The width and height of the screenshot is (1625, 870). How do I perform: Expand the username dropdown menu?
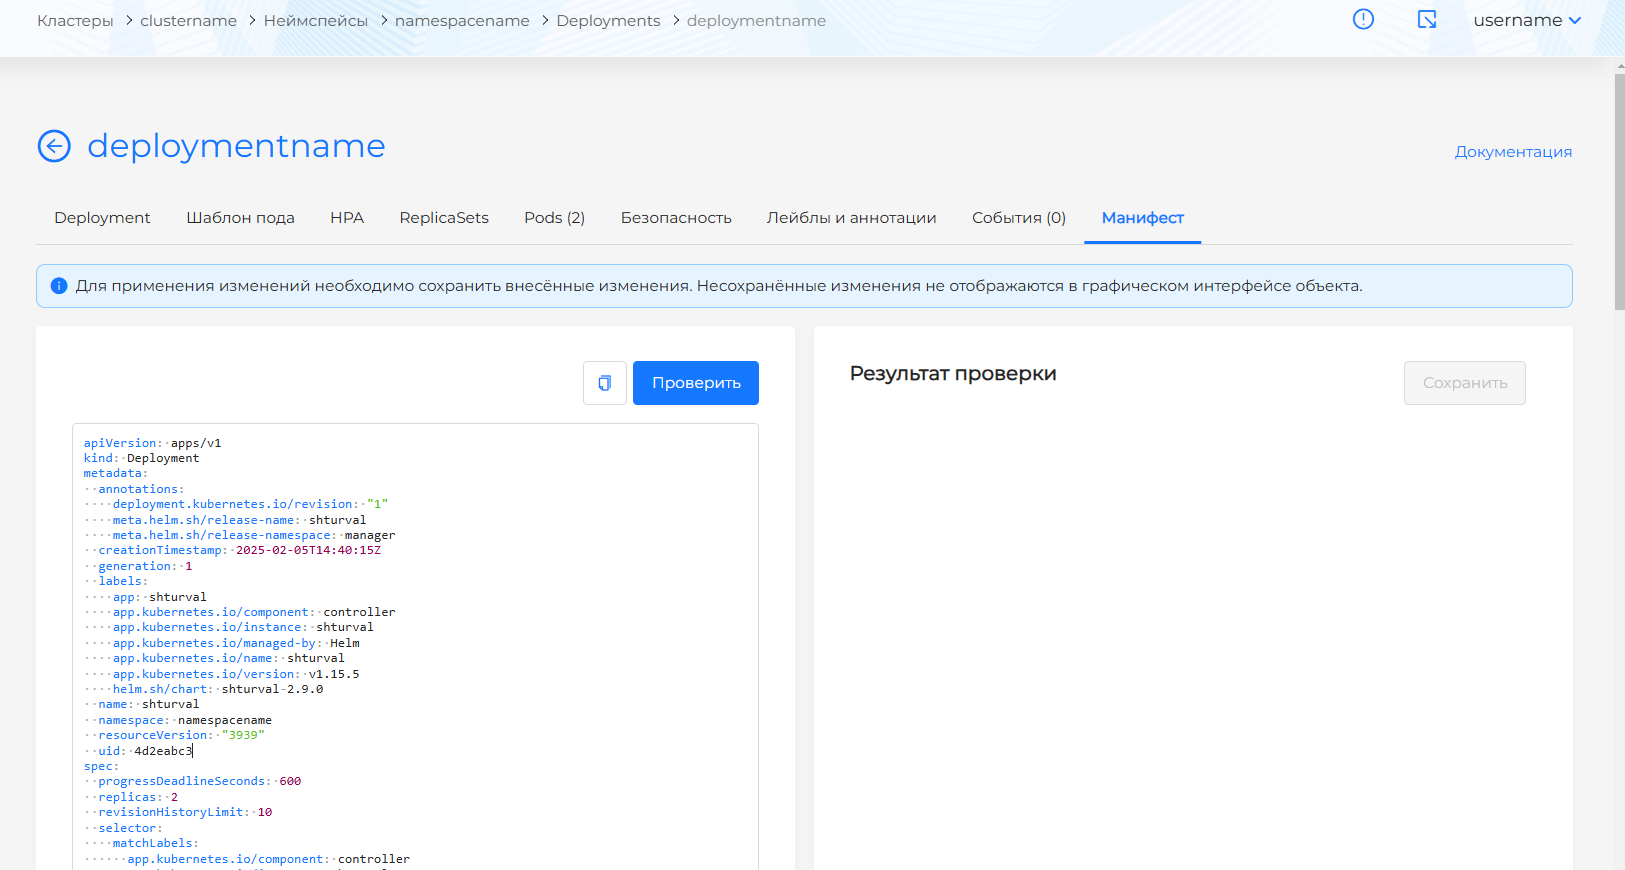(1527, 20)
